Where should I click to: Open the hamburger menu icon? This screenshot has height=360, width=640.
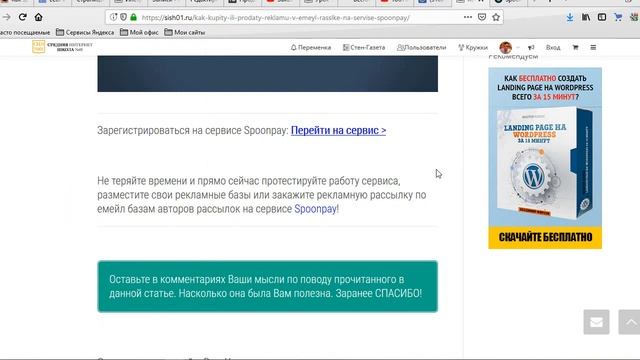pos(593,47)
